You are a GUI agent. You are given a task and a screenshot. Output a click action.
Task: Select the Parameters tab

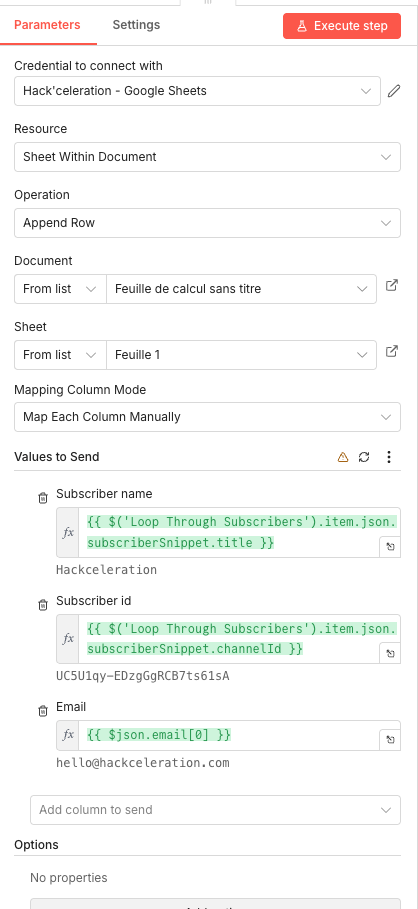coord(47,25)
